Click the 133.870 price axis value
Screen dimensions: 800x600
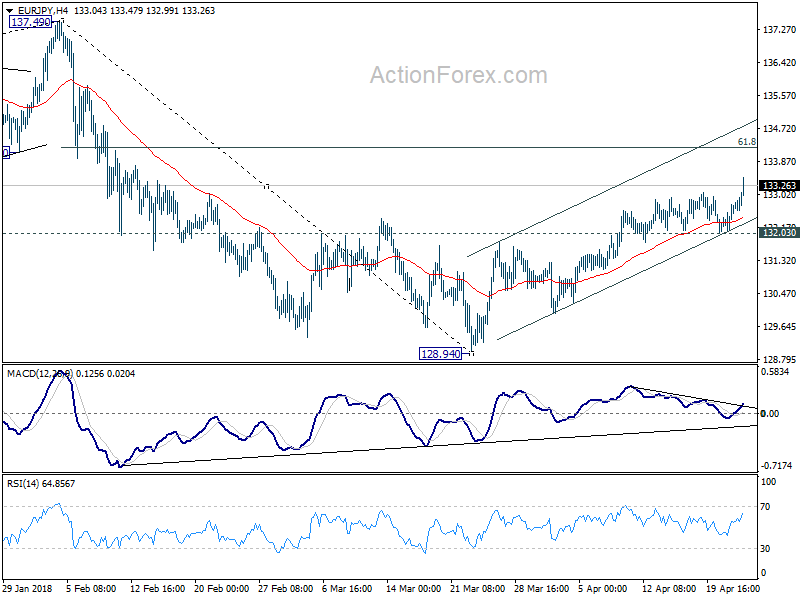pyautogui.click(x=779, y=162)
